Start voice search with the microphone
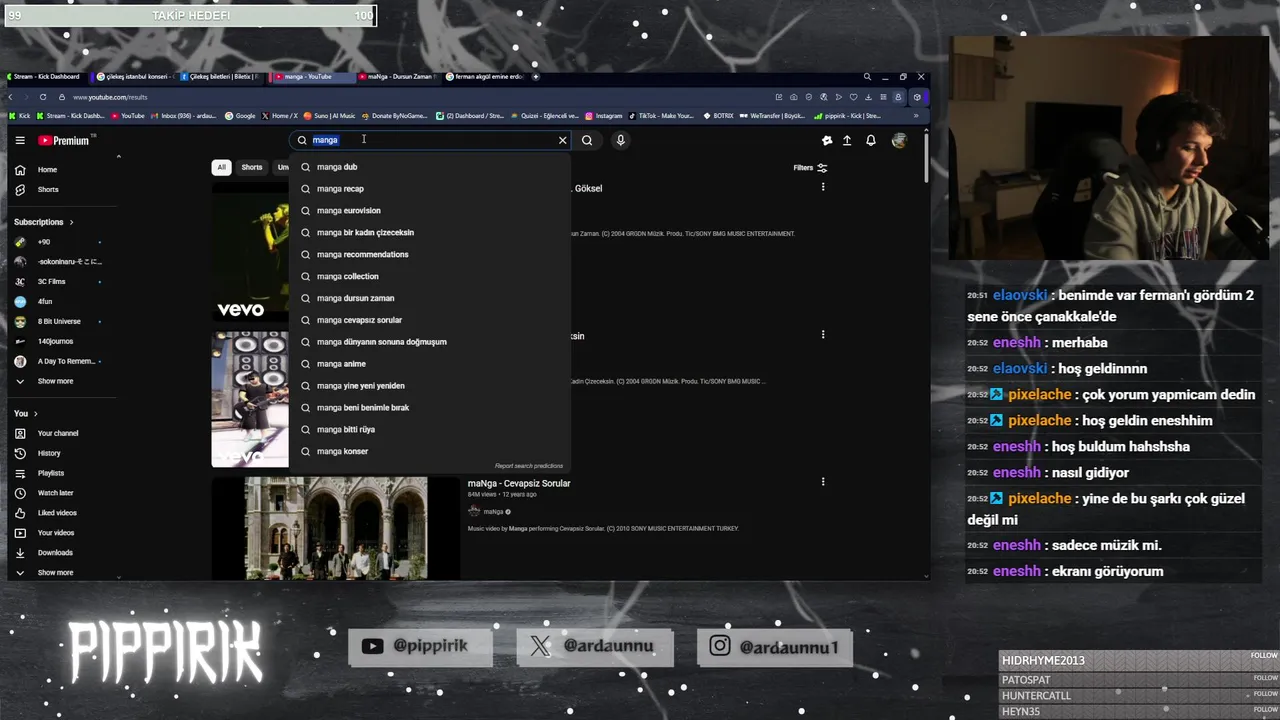Image resolution: width=1280 pixels, height=720 pixels. (620, 140)
